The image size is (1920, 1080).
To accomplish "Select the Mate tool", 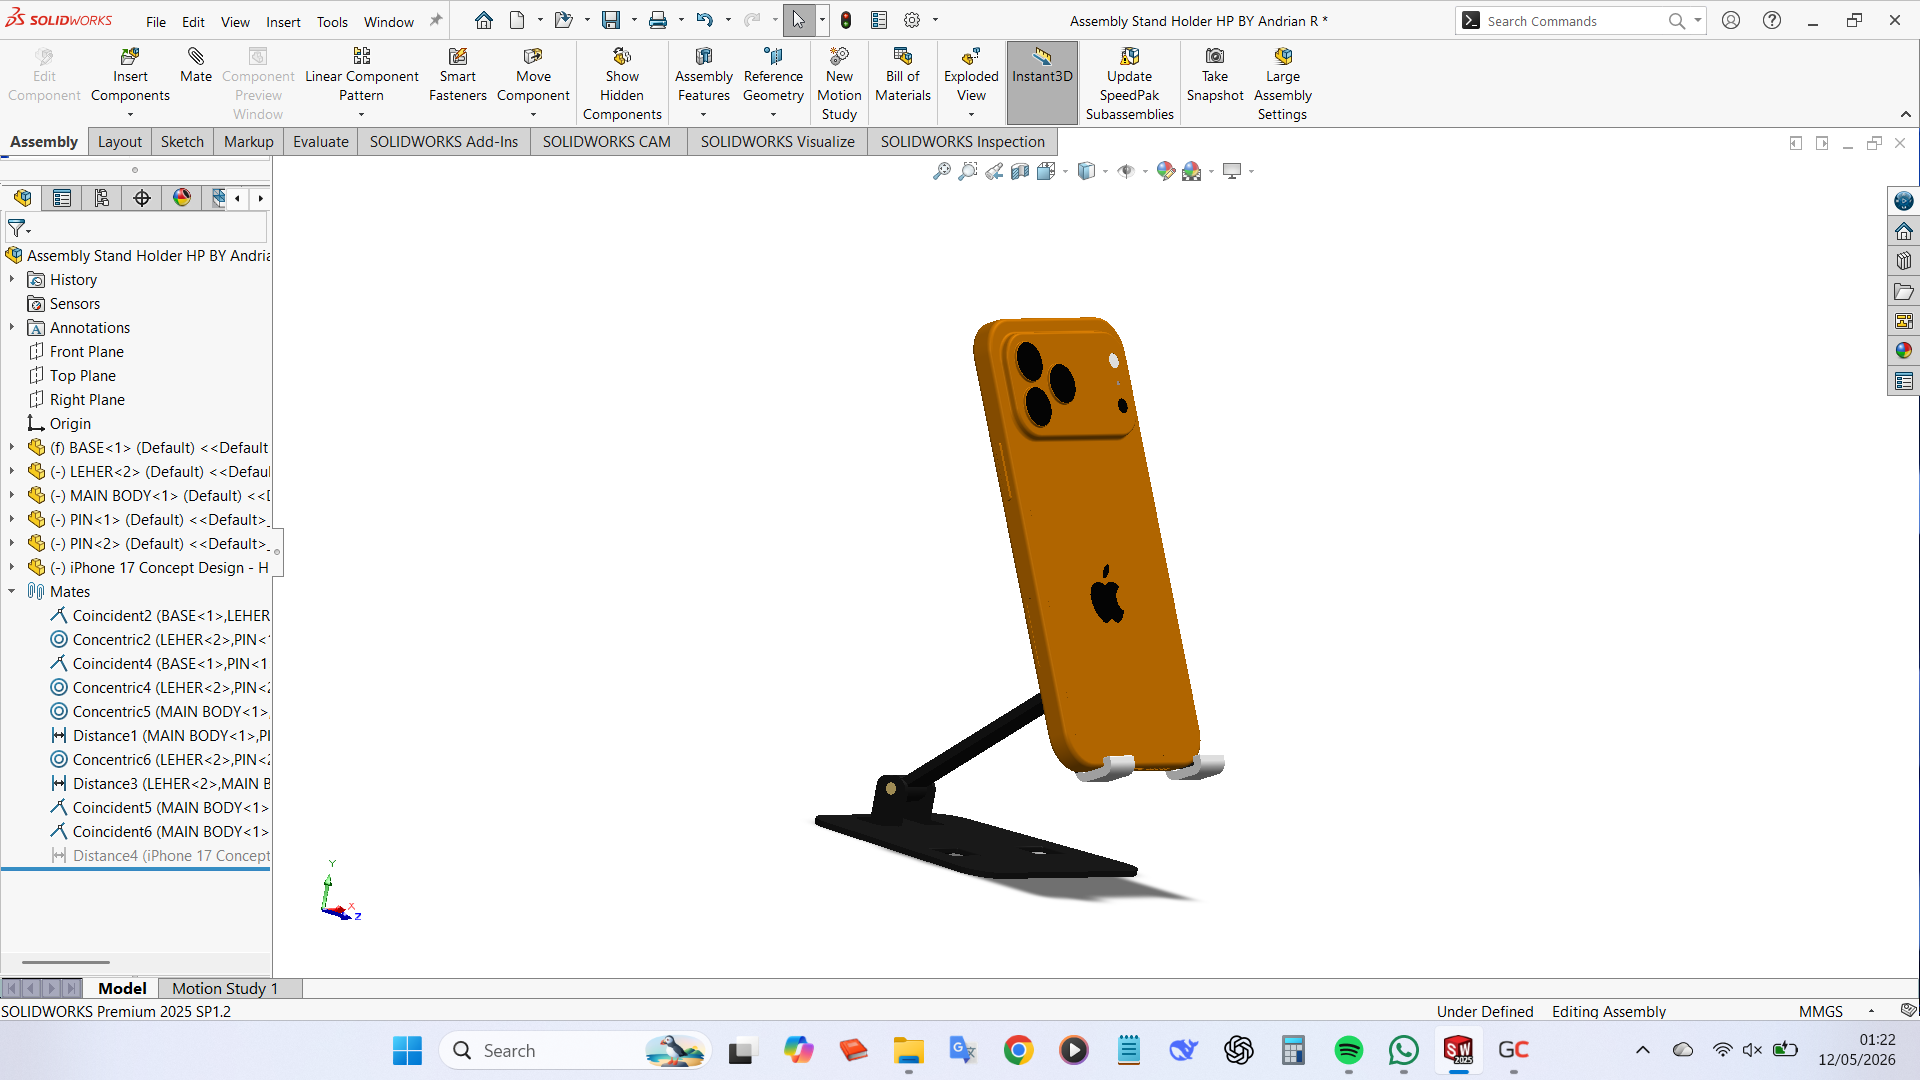I will (x=196, y=66).
